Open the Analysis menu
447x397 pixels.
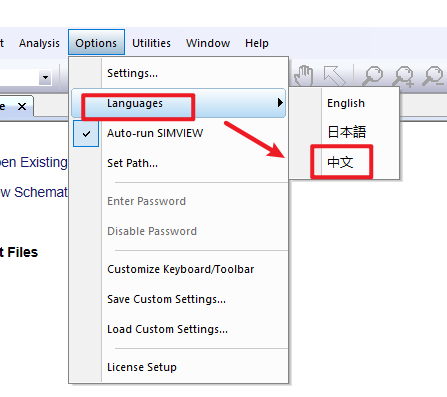pos(39,43)
